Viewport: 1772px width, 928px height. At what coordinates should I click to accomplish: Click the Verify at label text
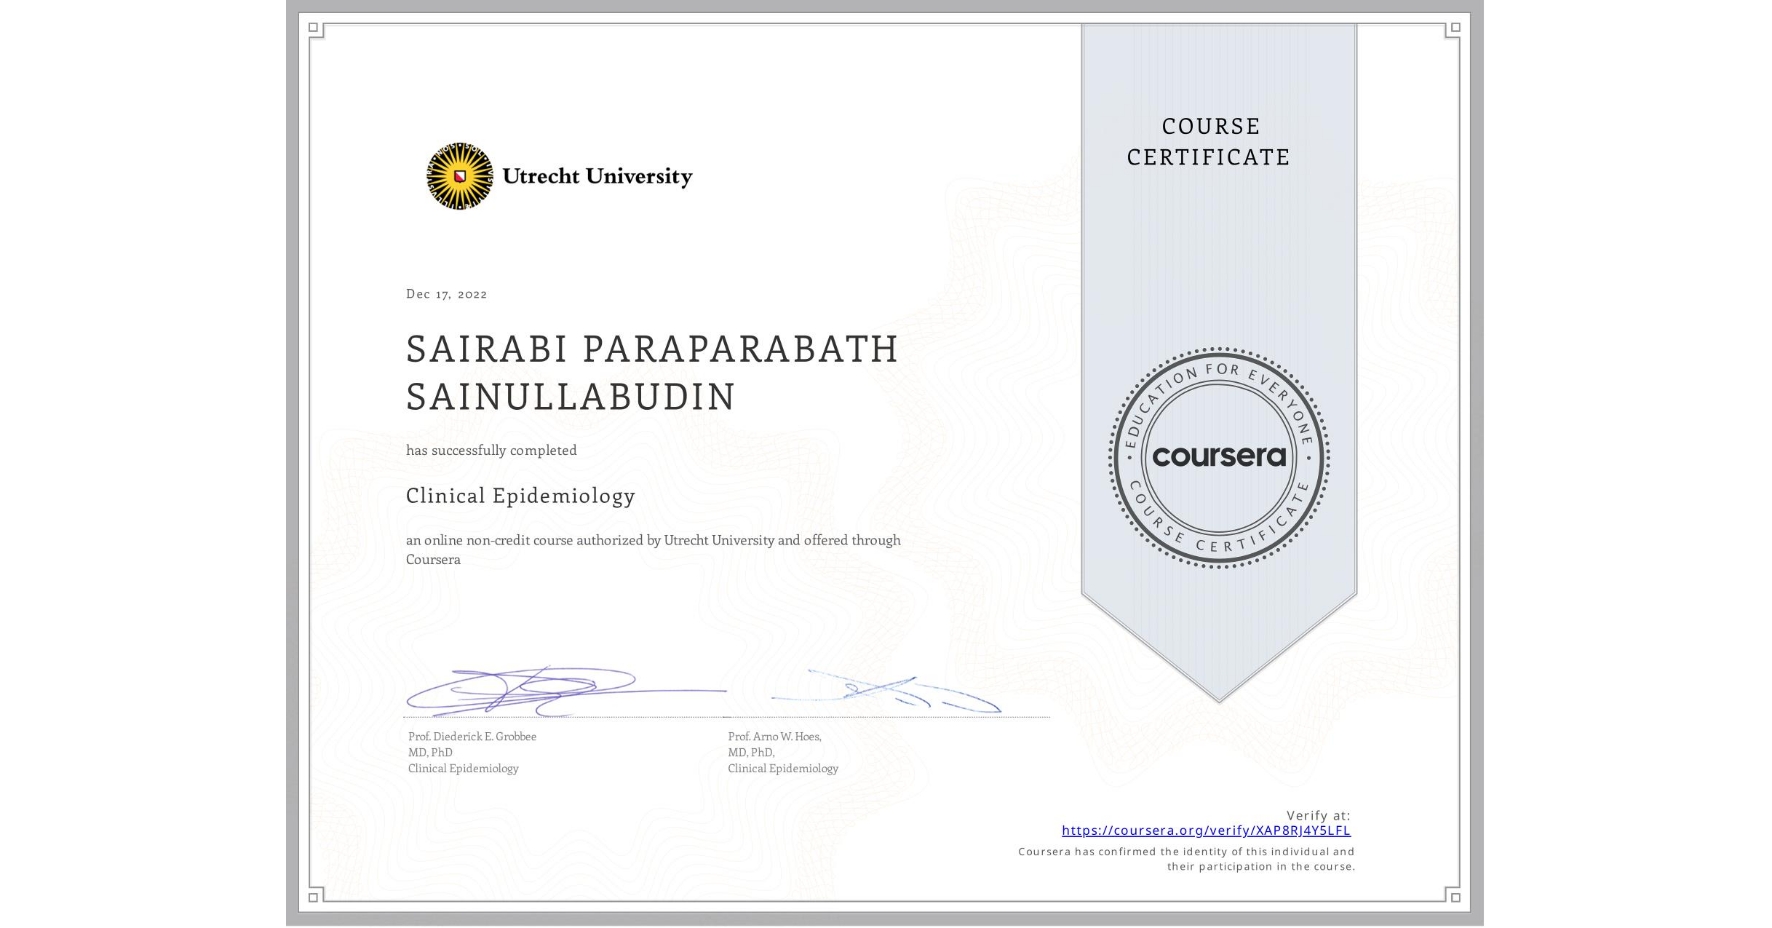pos(1317,813)
